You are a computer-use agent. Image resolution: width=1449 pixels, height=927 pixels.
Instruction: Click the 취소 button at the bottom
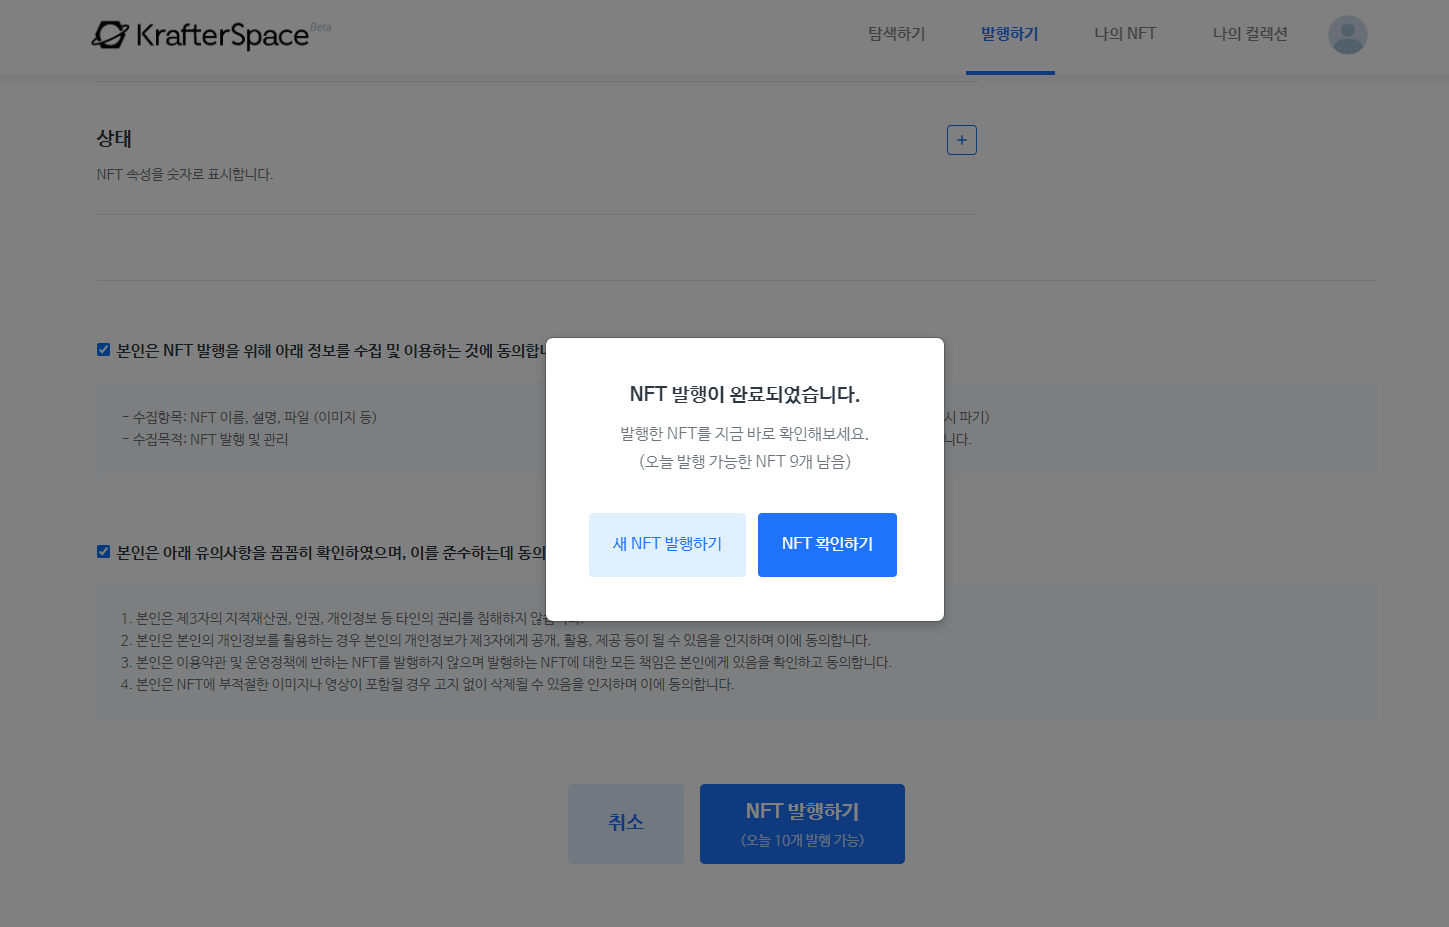pos(626,823)
